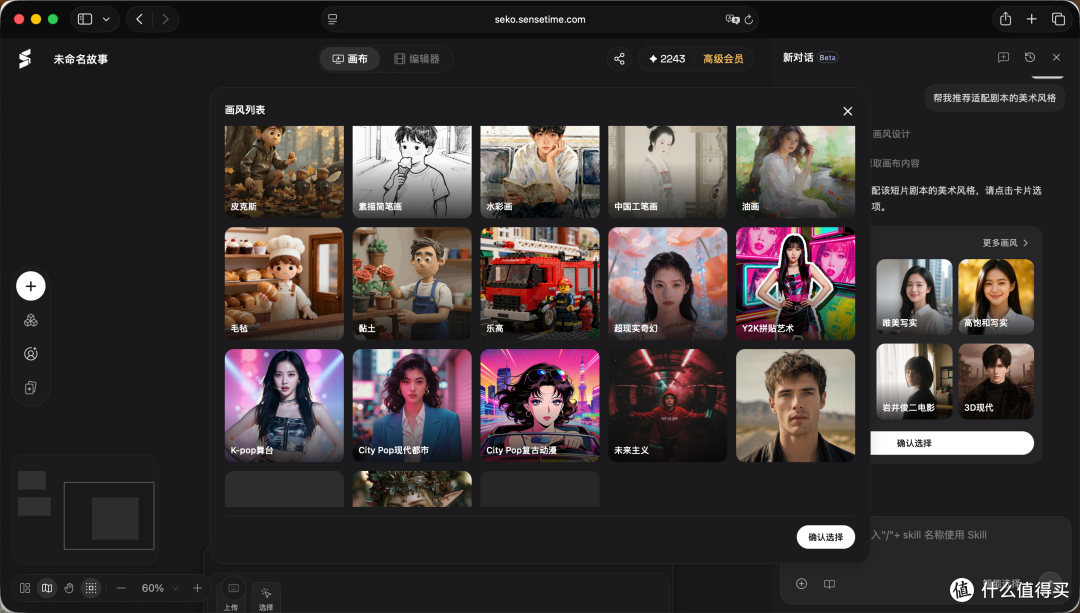Click the round plus add button on left sidebar

tap(31, 286)
